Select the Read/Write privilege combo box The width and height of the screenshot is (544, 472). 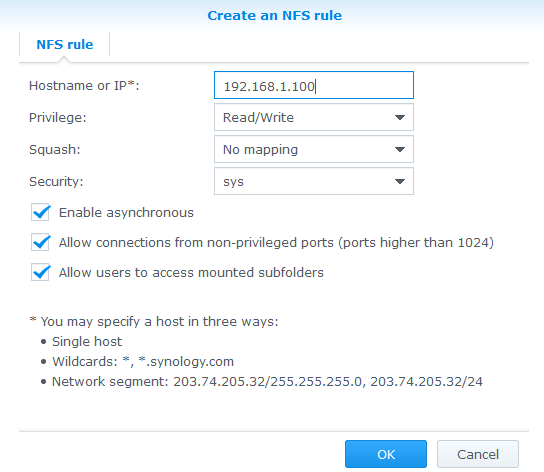[314, 117]
